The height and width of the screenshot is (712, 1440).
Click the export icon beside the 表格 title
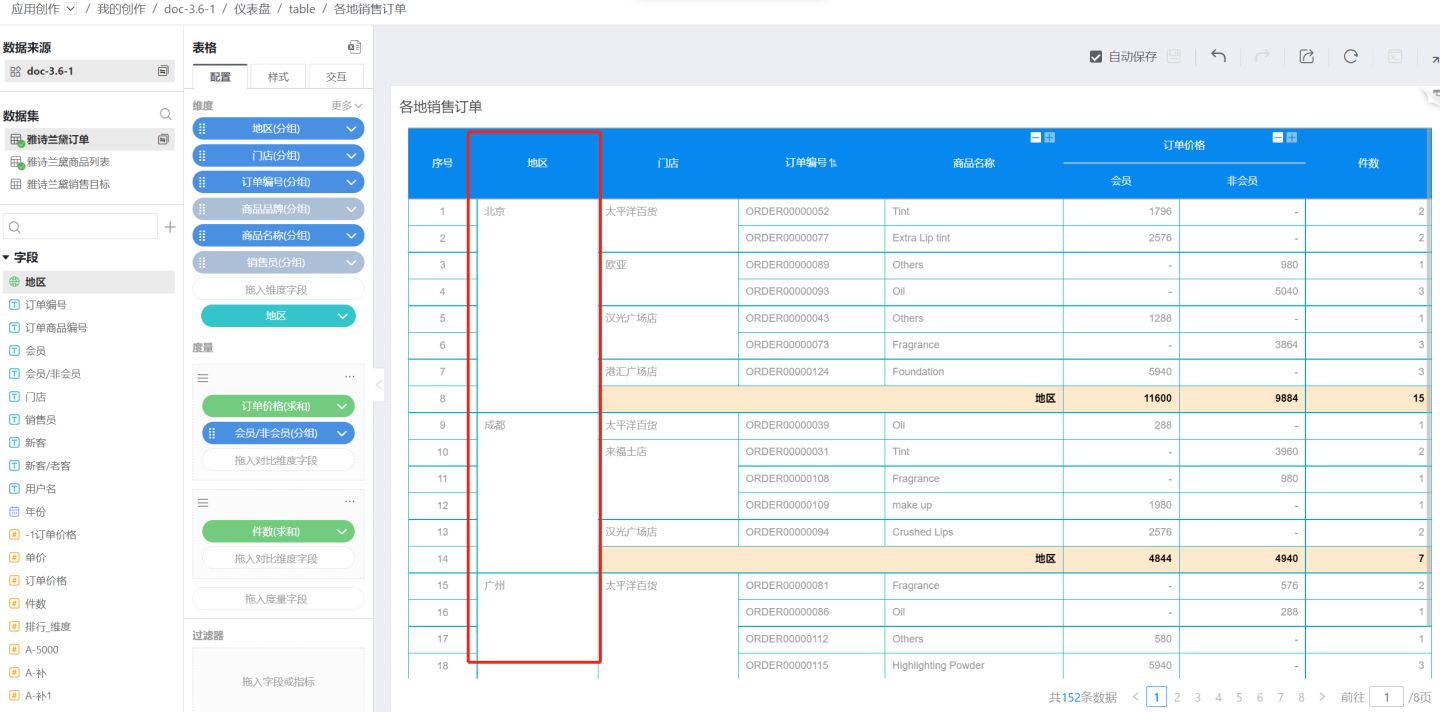[354, 47]
